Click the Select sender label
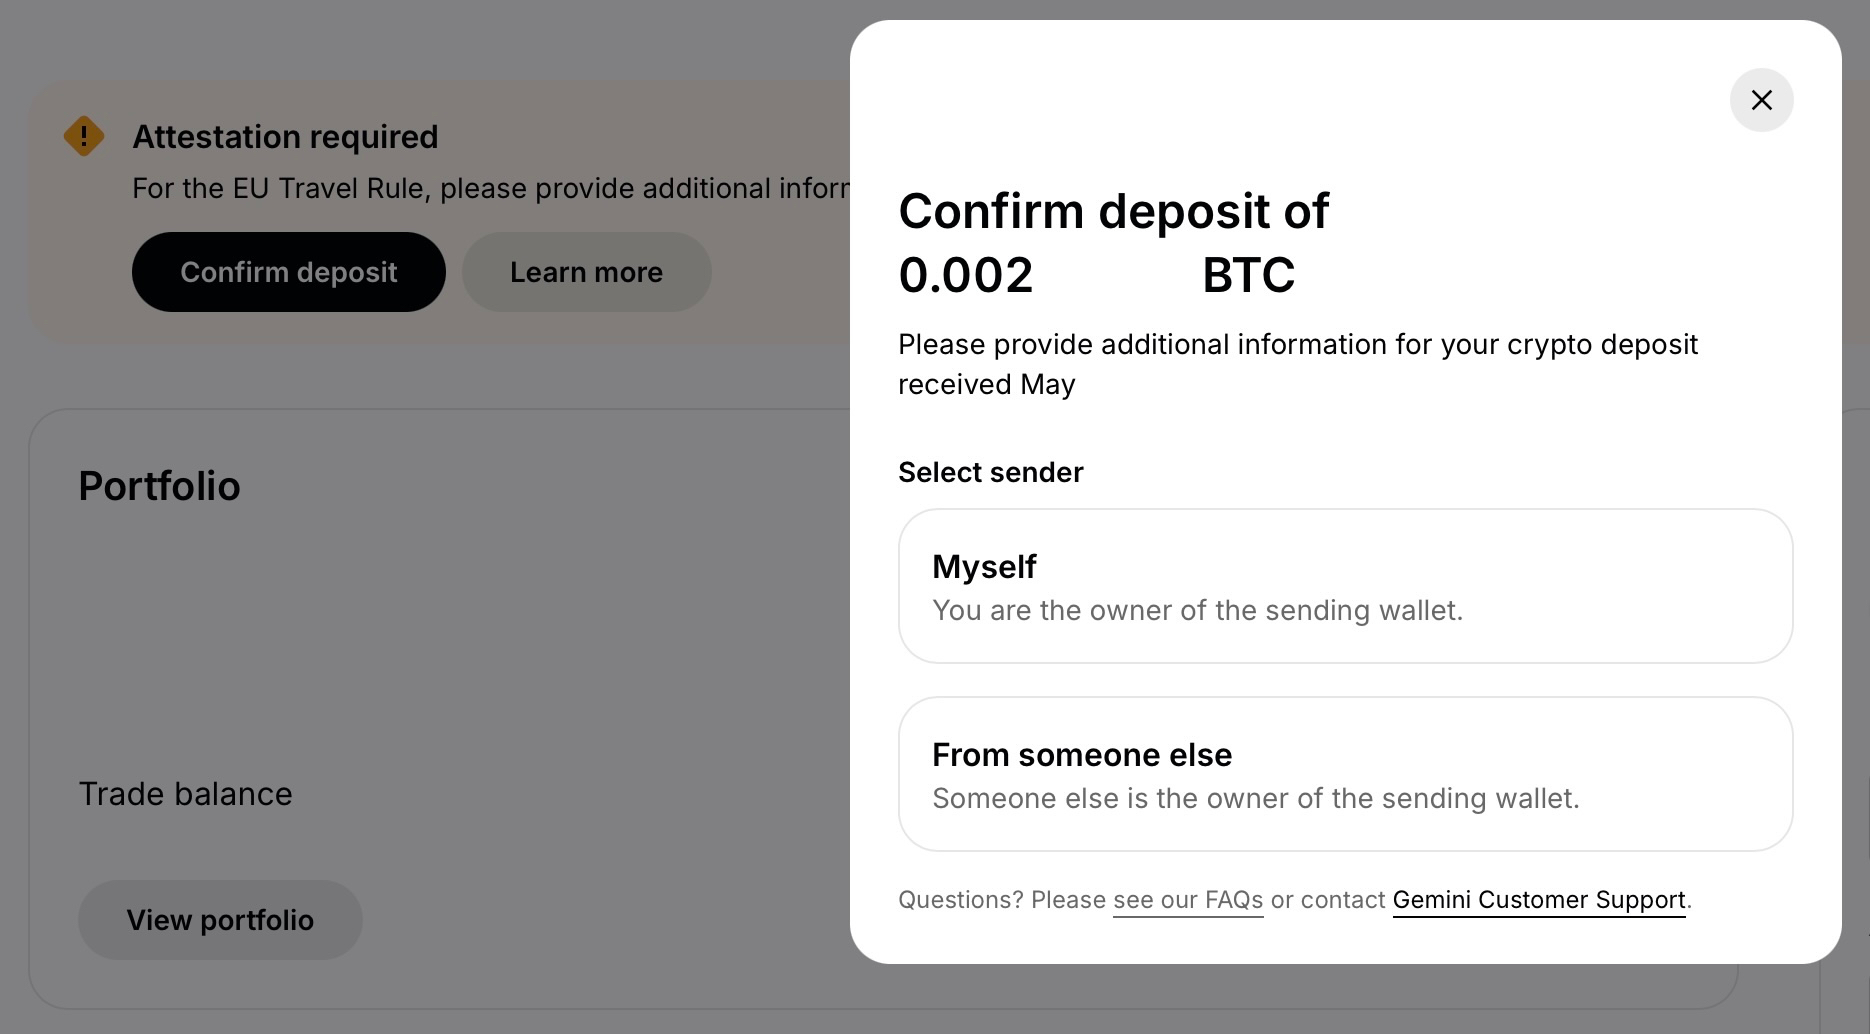The width and height of the screenshot is (1870, 1034). point(990,472)
